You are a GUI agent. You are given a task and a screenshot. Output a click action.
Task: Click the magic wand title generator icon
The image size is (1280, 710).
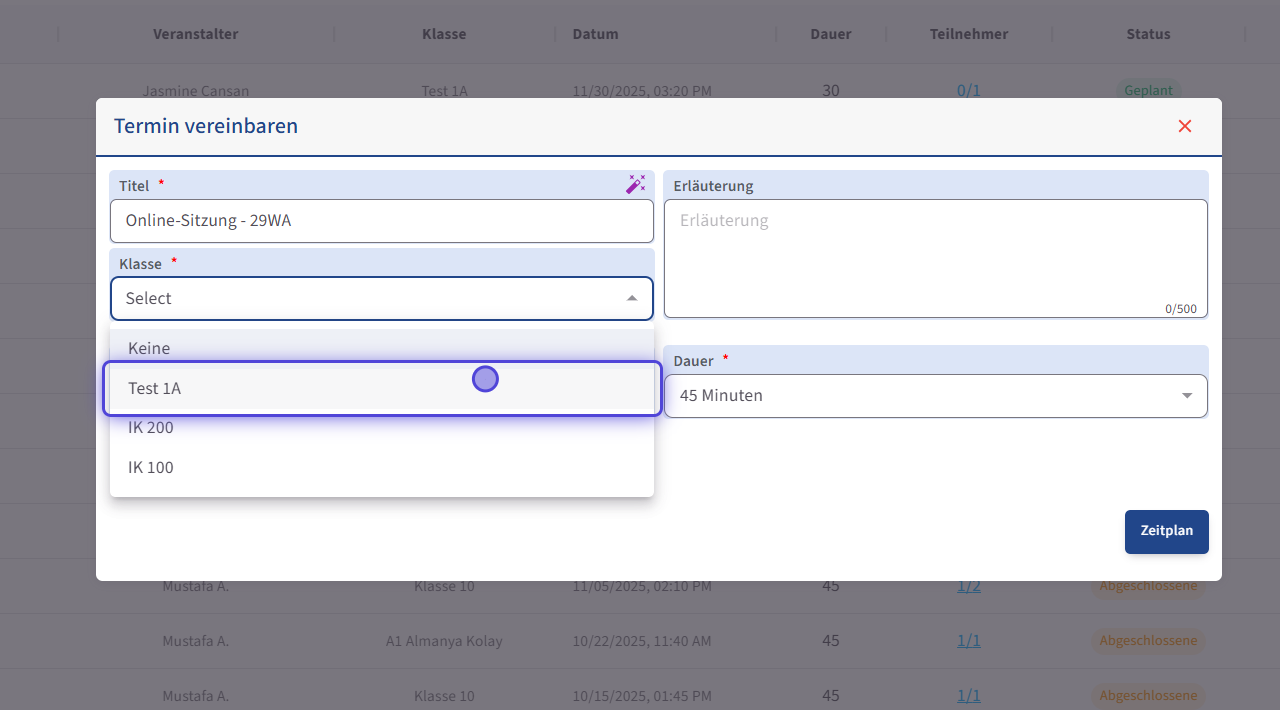pyautogui.click(x=635, y=184)
